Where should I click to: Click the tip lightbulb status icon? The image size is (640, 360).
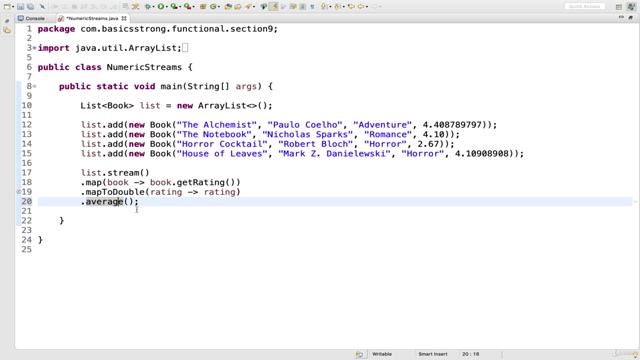point(635,355)
